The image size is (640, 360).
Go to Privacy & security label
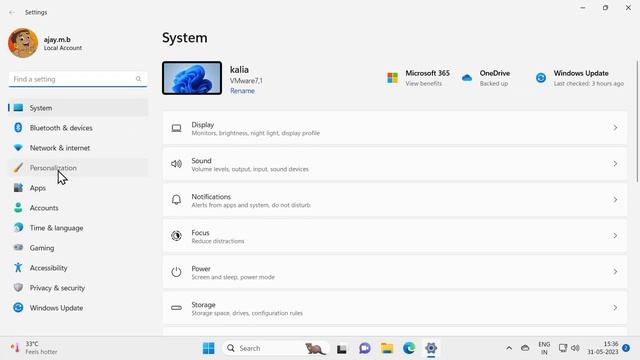point(57,288)
